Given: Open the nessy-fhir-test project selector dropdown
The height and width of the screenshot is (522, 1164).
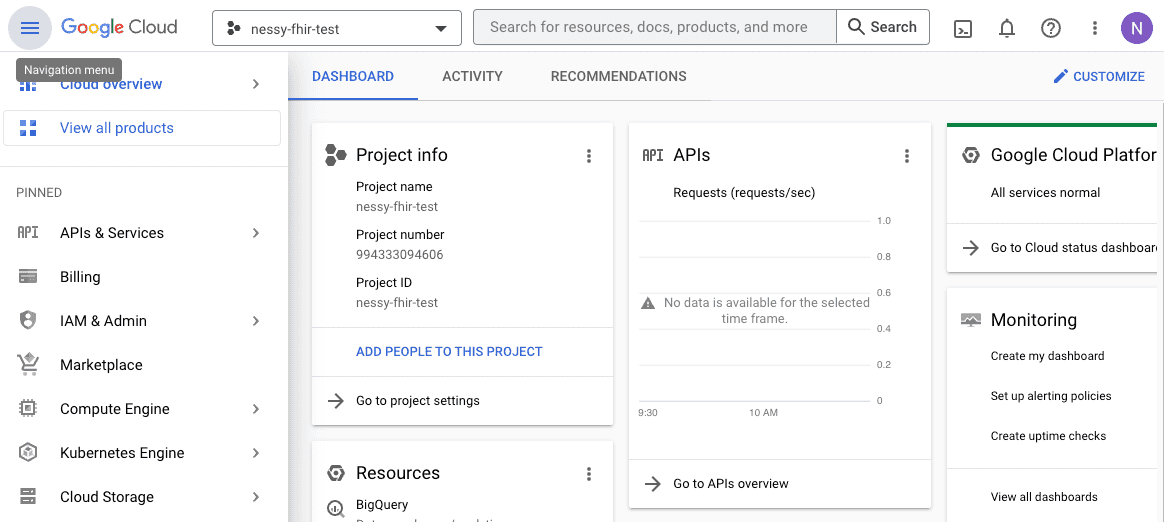Looking at the screenshot, I should (x=336, y=28).
